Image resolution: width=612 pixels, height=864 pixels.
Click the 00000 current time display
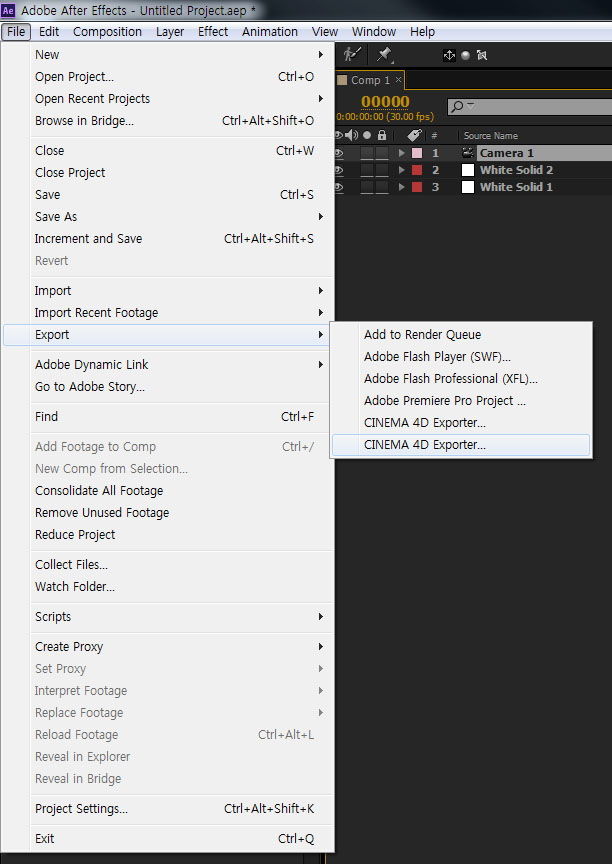(385, 102)
